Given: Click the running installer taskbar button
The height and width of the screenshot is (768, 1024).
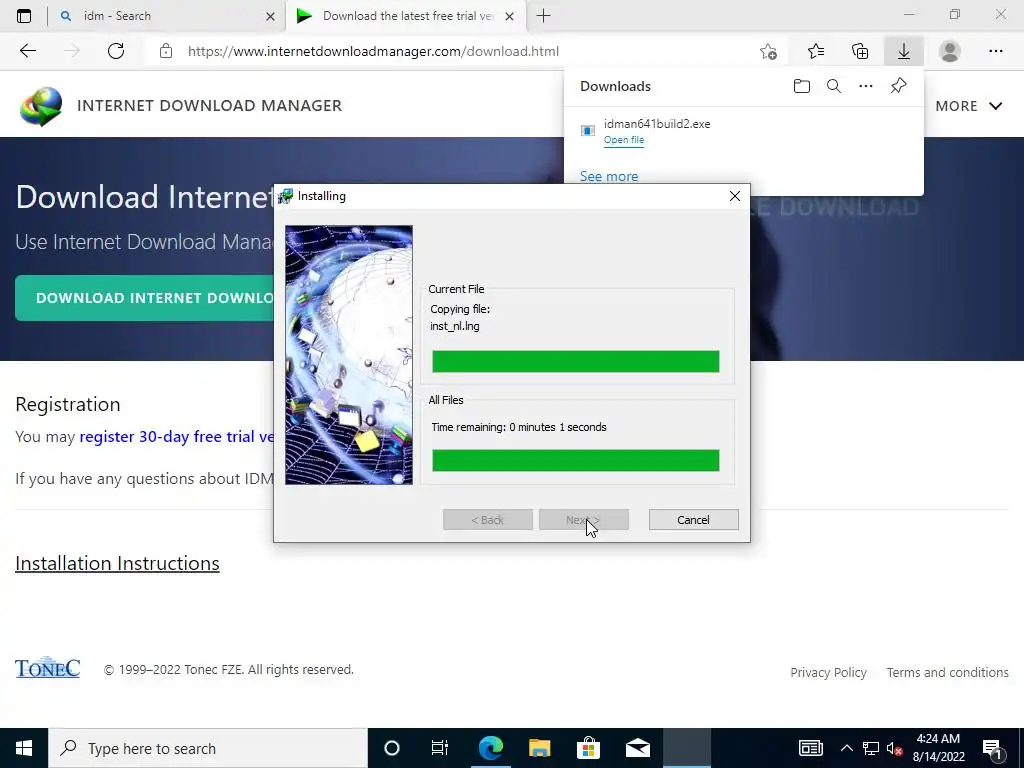Looking at the screenshot, I should (x=687, y=748).
